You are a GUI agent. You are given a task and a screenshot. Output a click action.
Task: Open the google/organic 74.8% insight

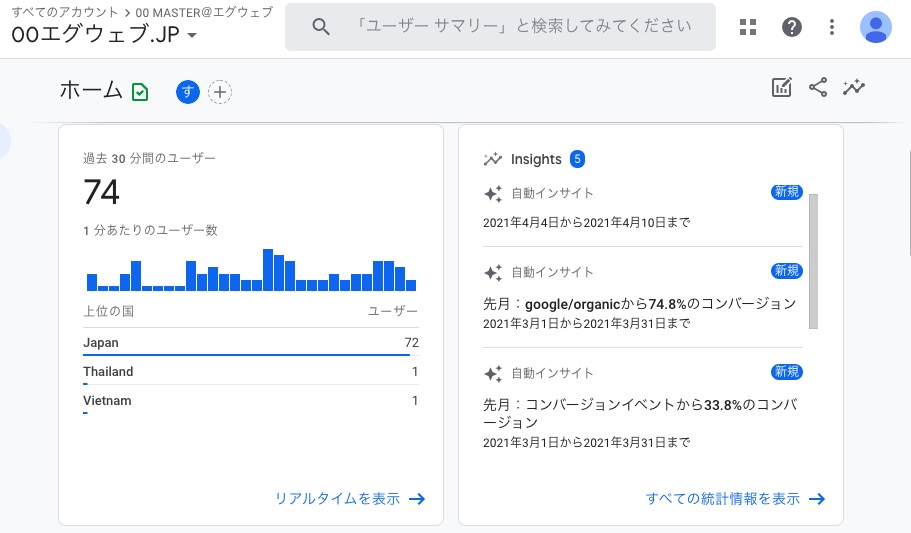coord(640,303)
